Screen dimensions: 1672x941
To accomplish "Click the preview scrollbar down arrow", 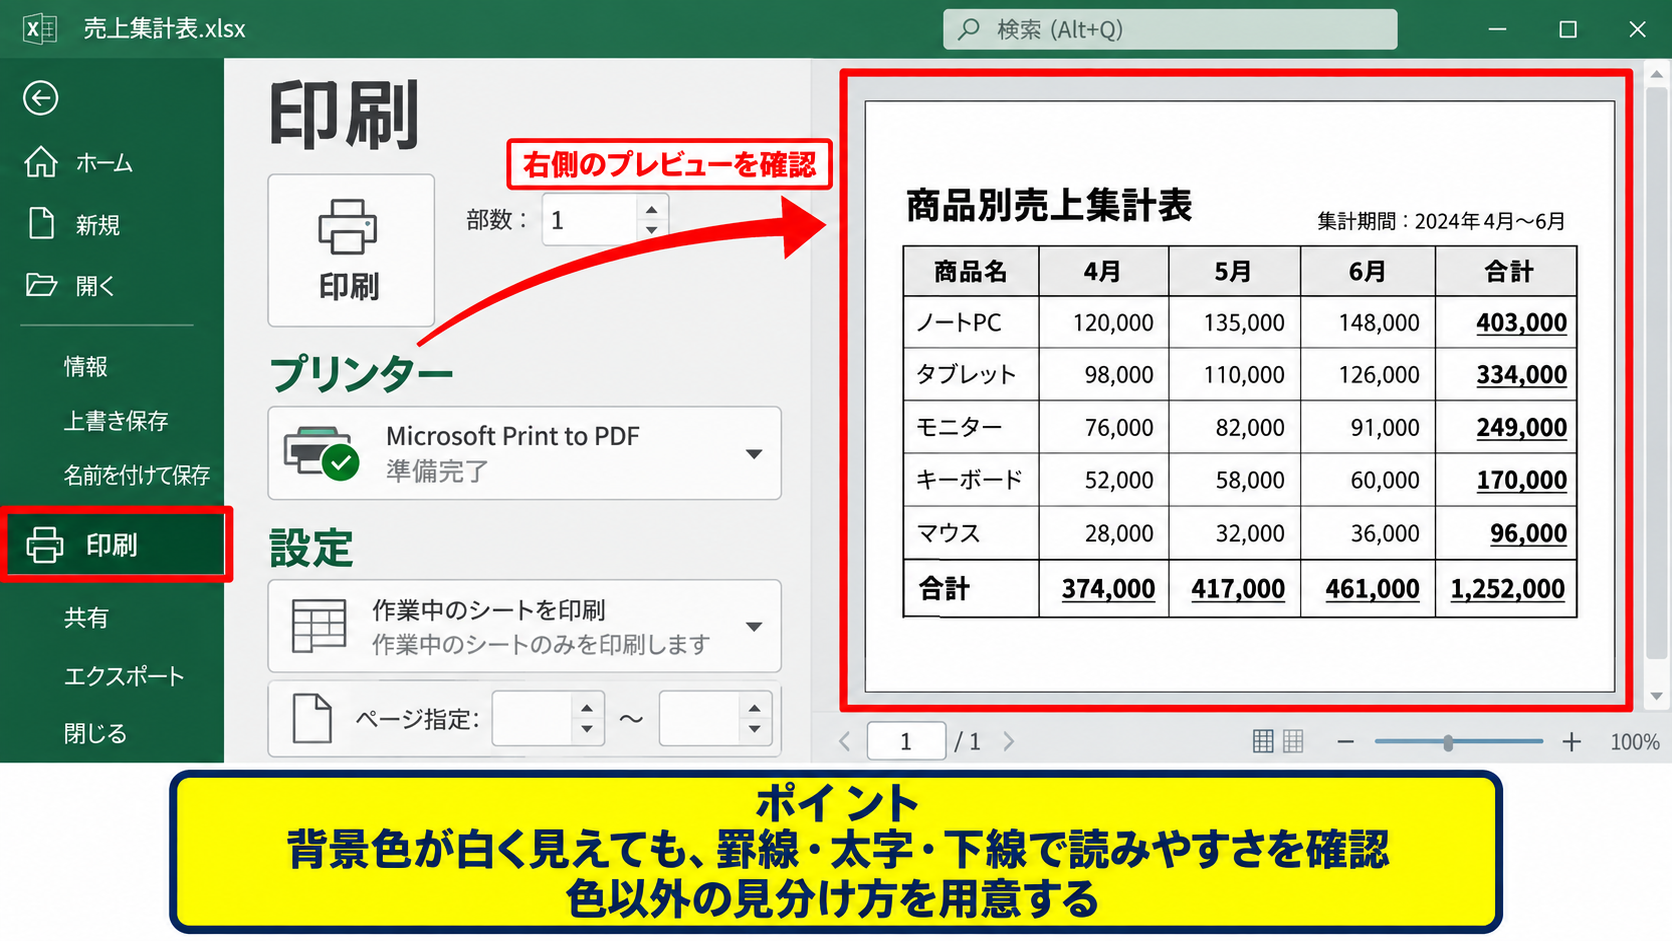I will coord(1656,696).
